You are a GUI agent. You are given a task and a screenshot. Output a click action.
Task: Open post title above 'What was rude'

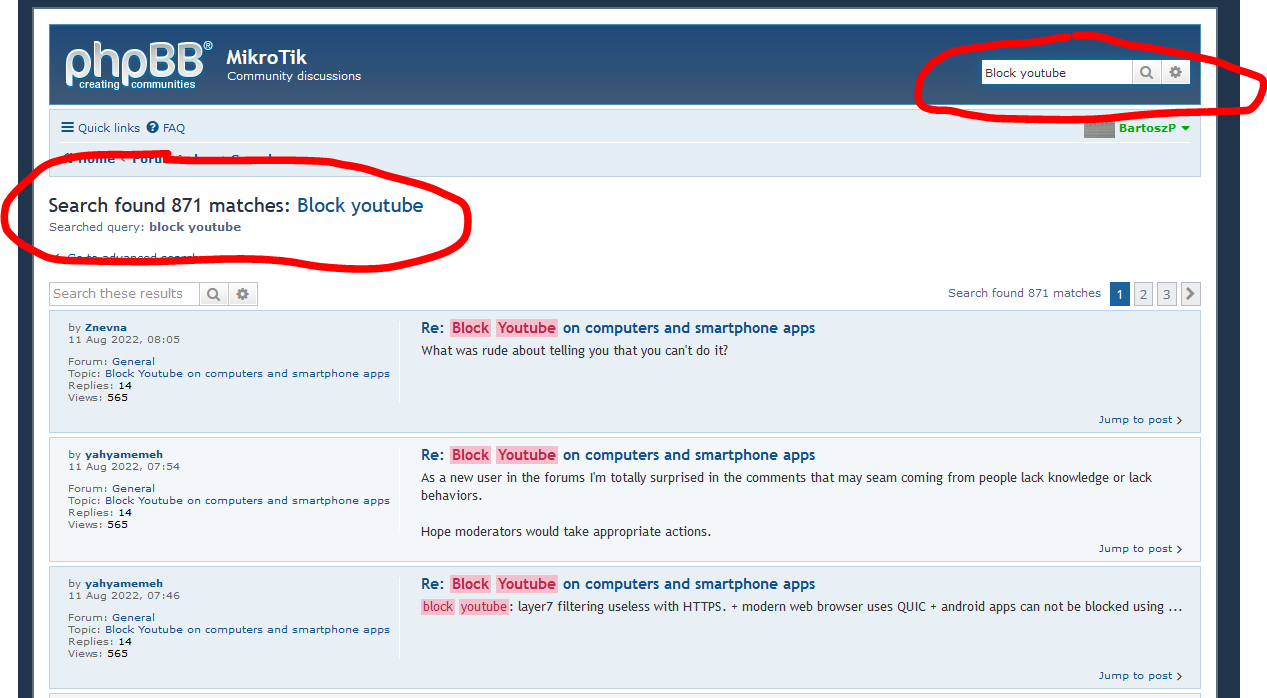(618, 328)
